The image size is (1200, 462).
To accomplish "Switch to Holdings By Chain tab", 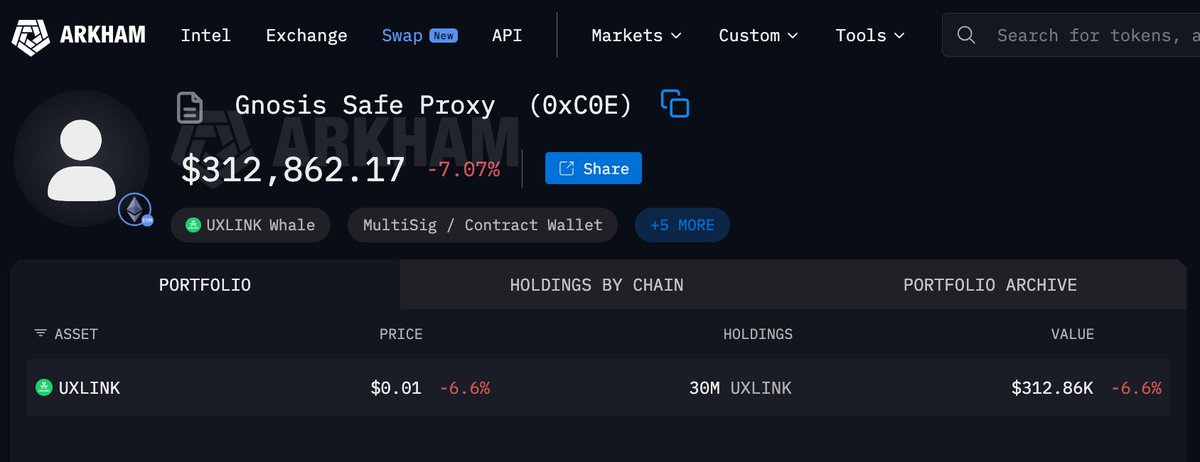I will tap(596, 285).
